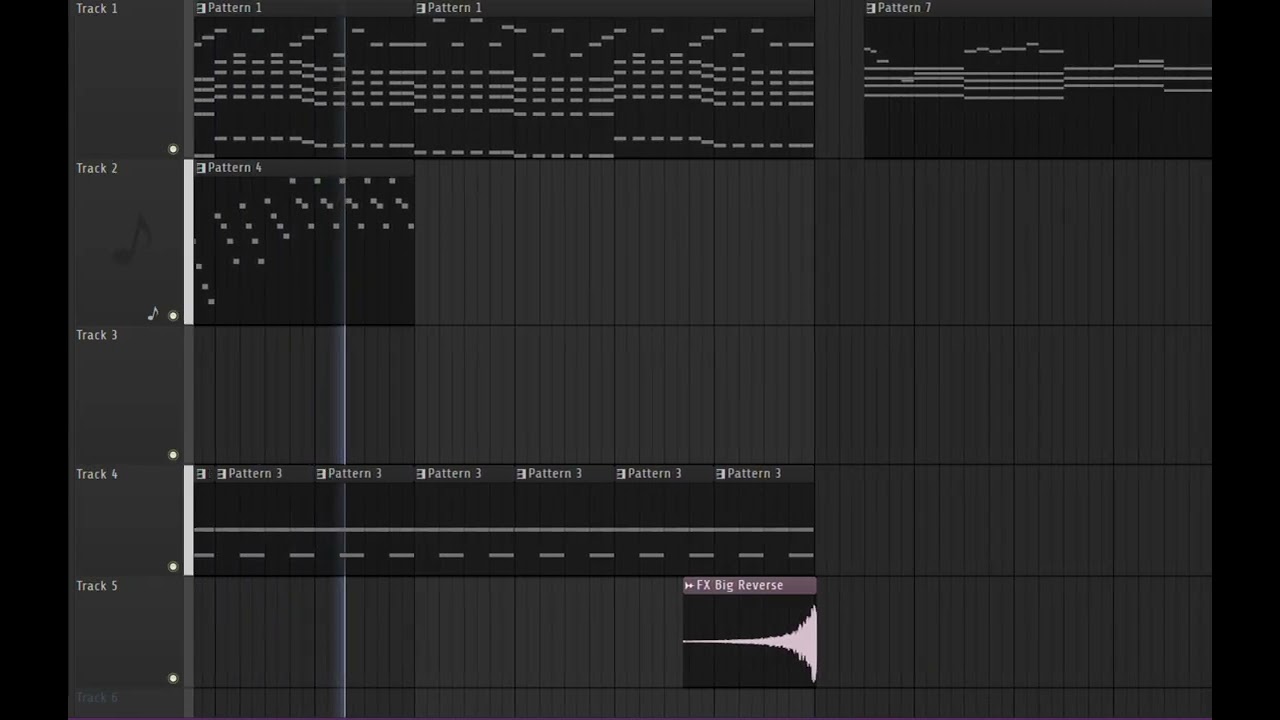Select the FX Big Reverse clip title
Viewport: 1280px width, 720px height.
[740, 585]
